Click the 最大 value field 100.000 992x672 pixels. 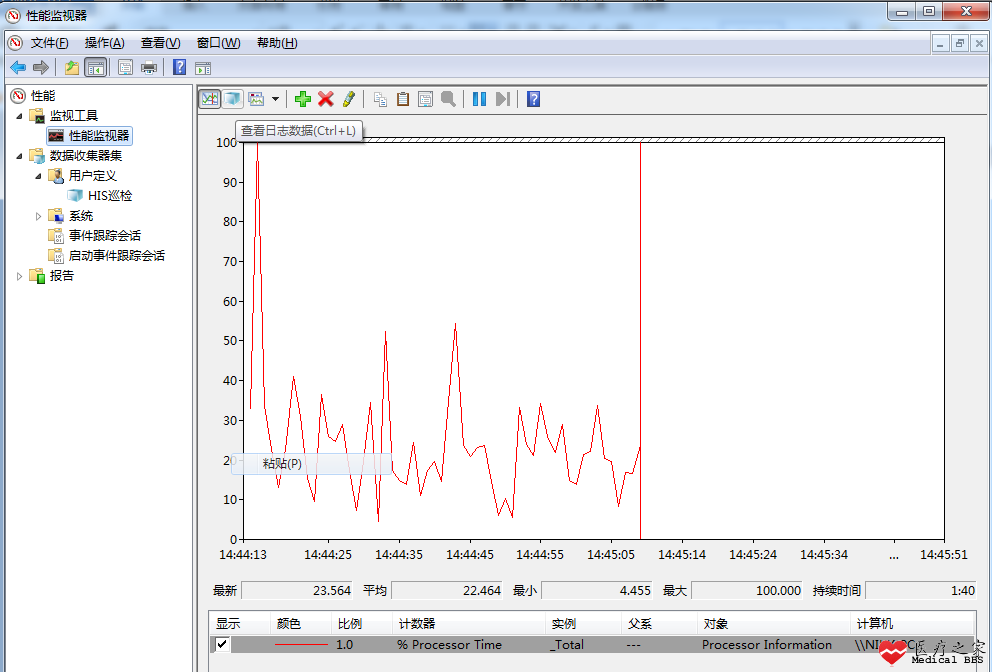coord(747,590)
